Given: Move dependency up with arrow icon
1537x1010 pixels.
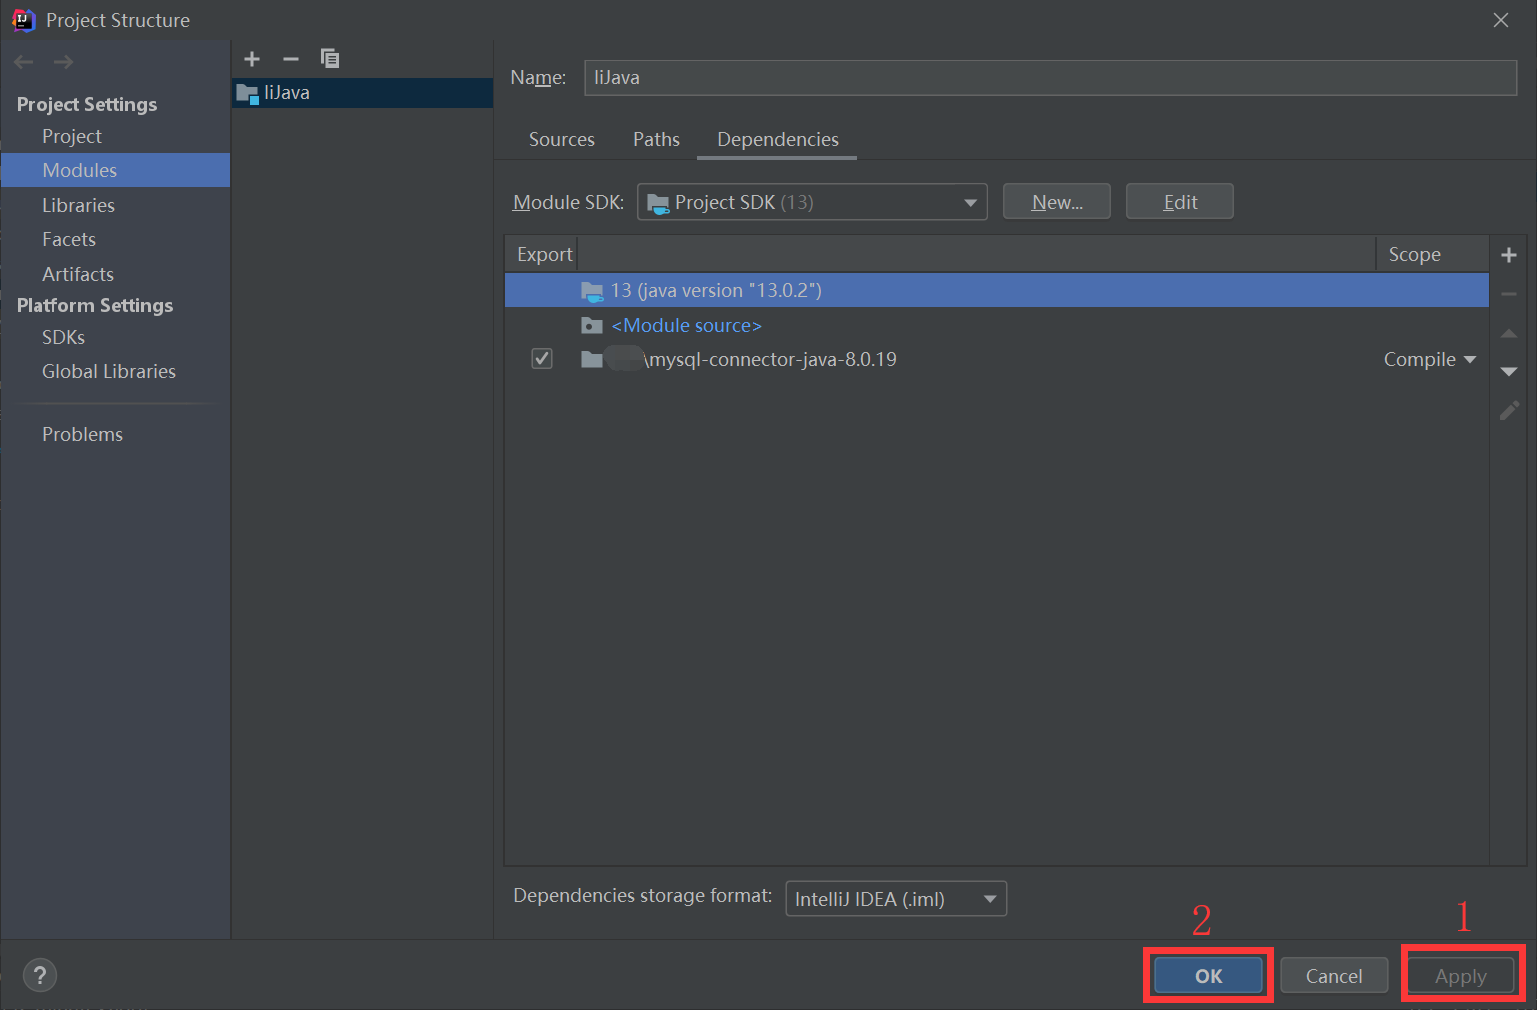Looking at the screenshot, I should coord(1509,333).
